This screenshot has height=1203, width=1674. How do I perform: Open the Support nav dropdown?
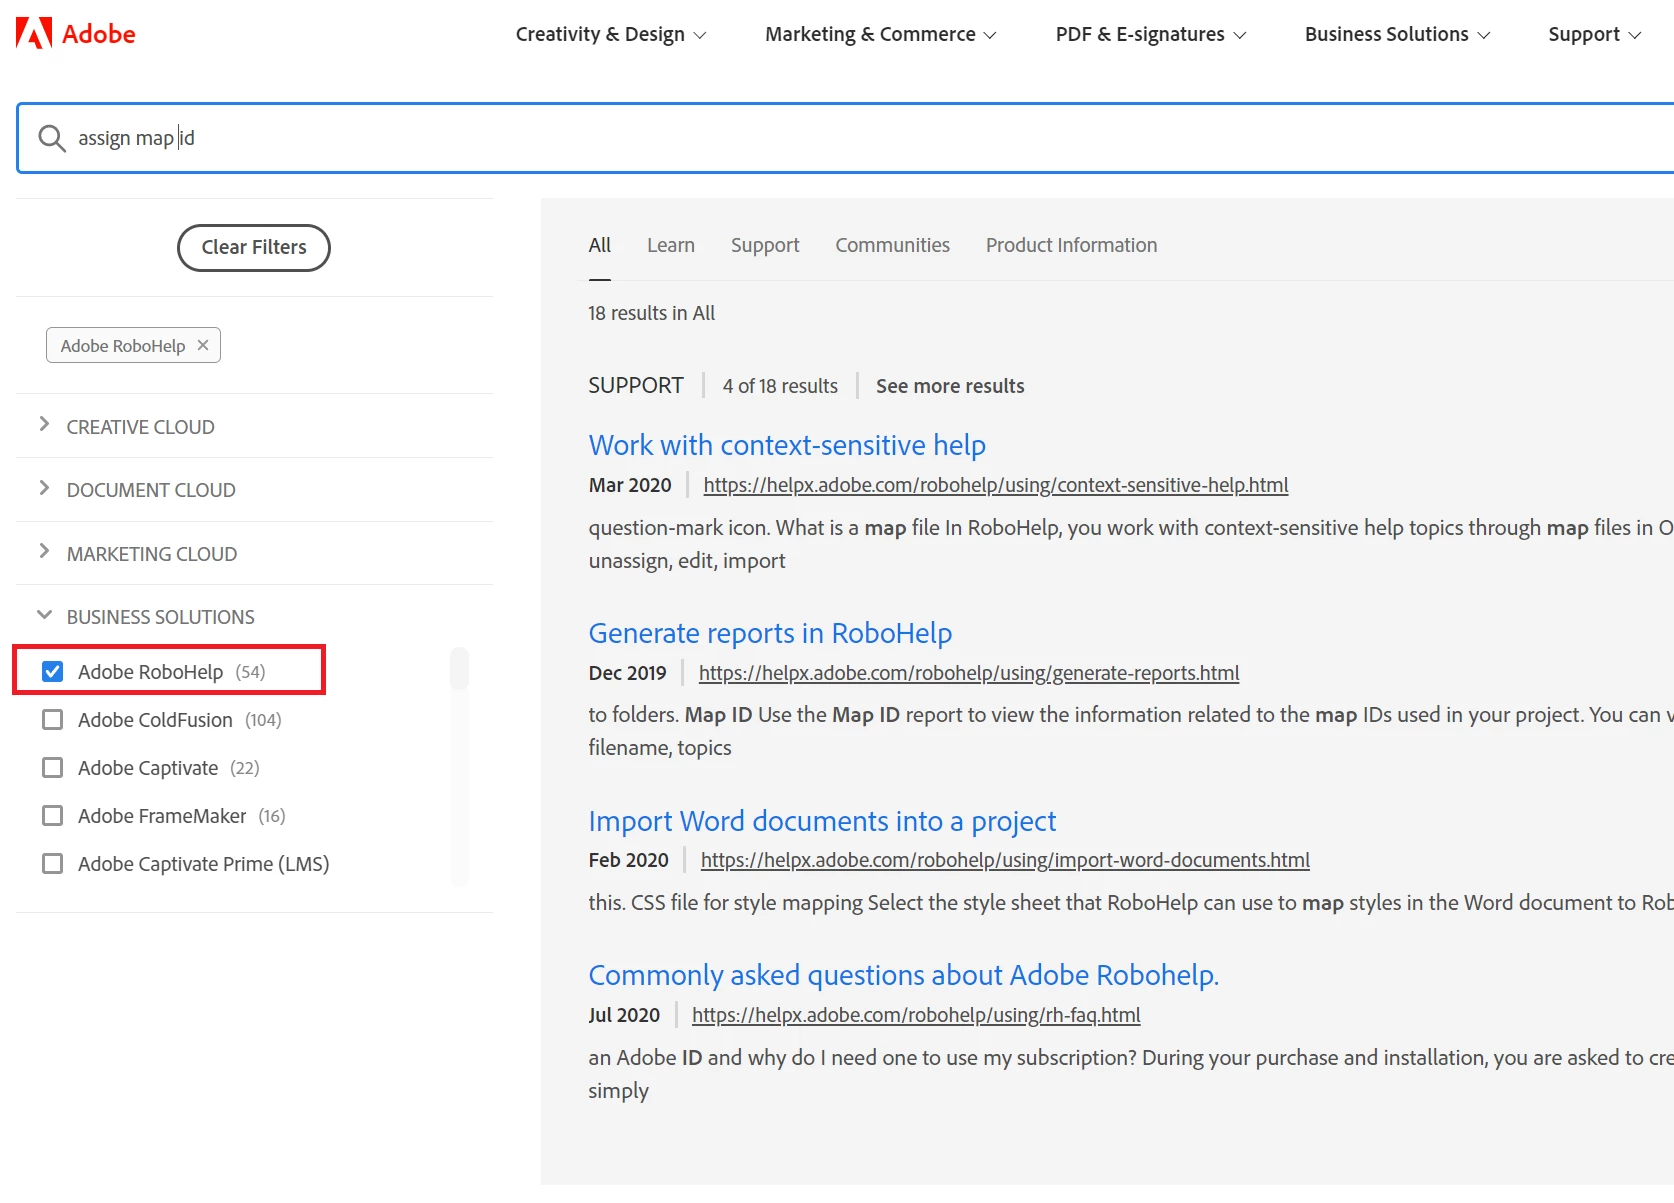(1594, 34)
